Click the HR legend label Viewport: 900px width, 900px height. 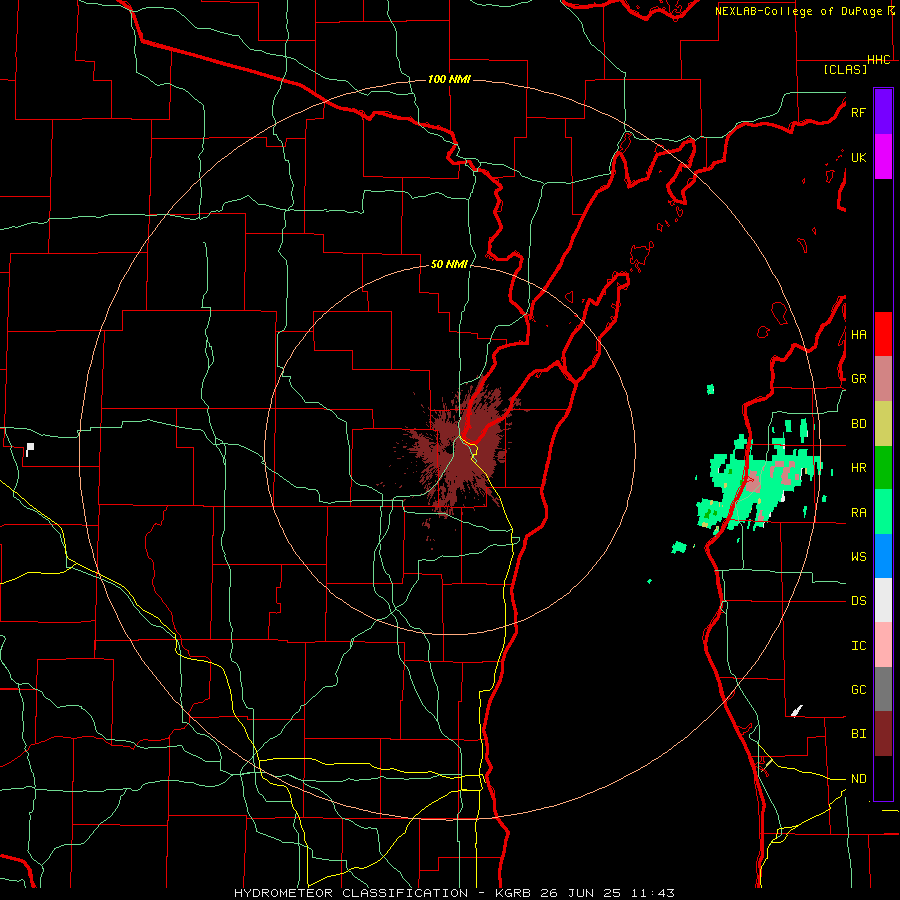pyautogui.click(x=858, y=468)
